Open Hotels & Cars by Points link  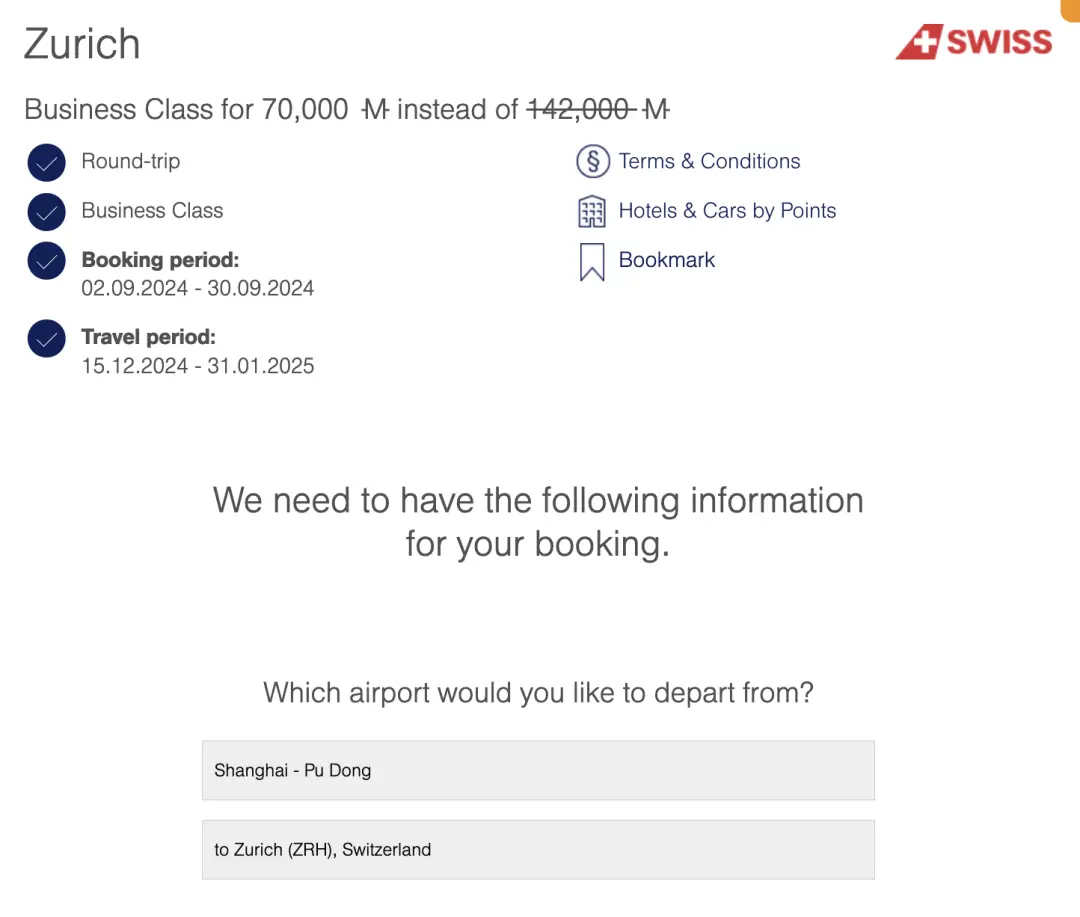tap(727, 211)
